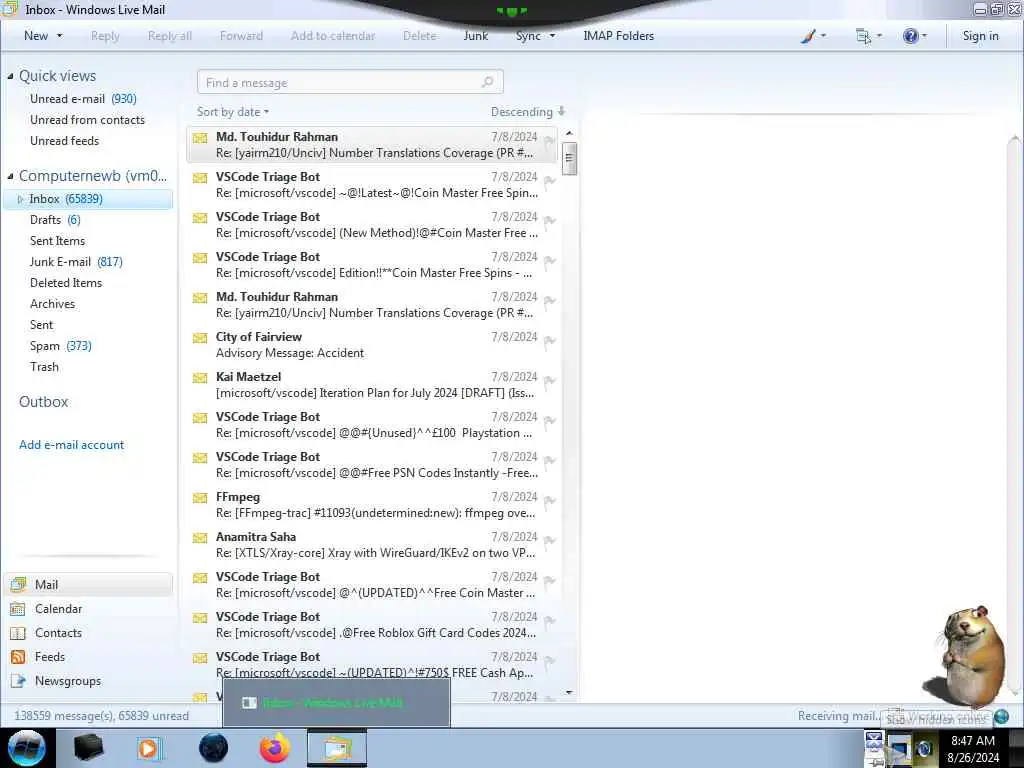Toggle flag on Anamitra Saha message
Screen dimensions: 1024x768
[x=549, y=541]
